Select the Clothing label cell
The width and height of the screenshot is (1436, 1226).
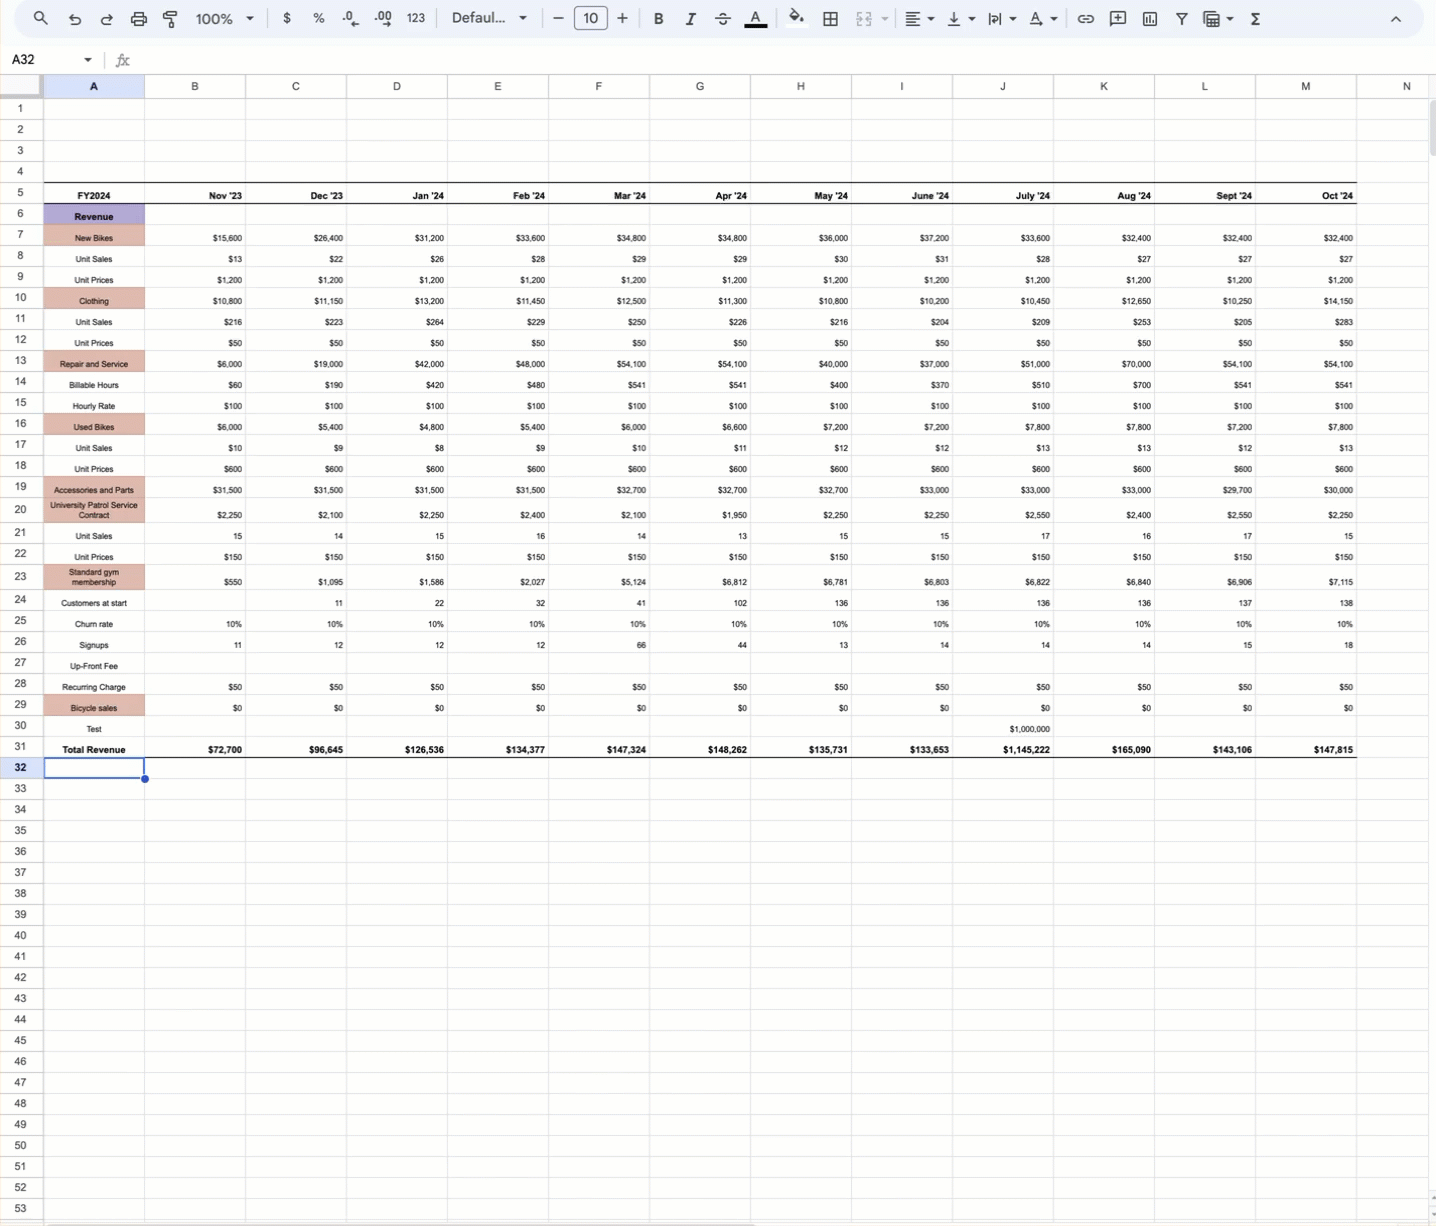[x=94, y=299]
